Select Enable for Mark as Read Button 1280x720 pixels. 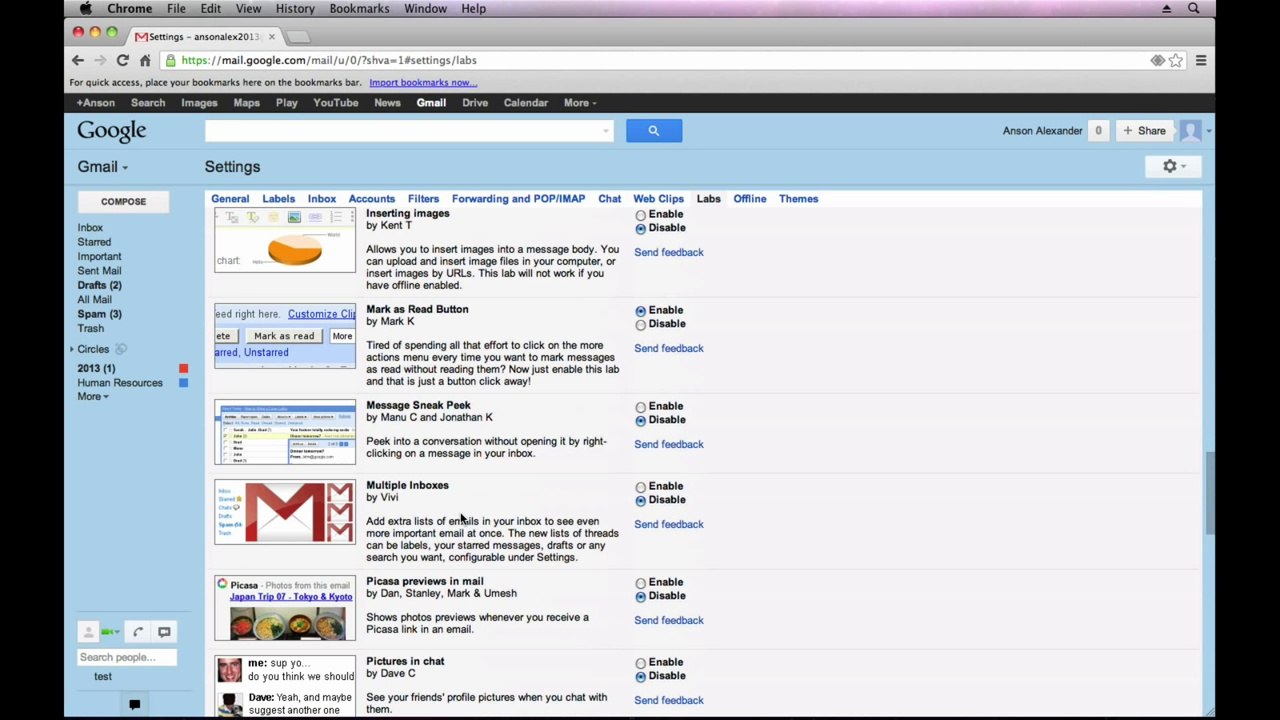[x=641, y=311]
